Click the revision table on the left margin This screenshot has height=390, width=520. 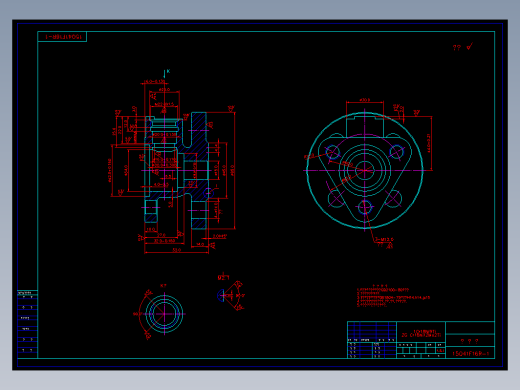tap(27, 324)
